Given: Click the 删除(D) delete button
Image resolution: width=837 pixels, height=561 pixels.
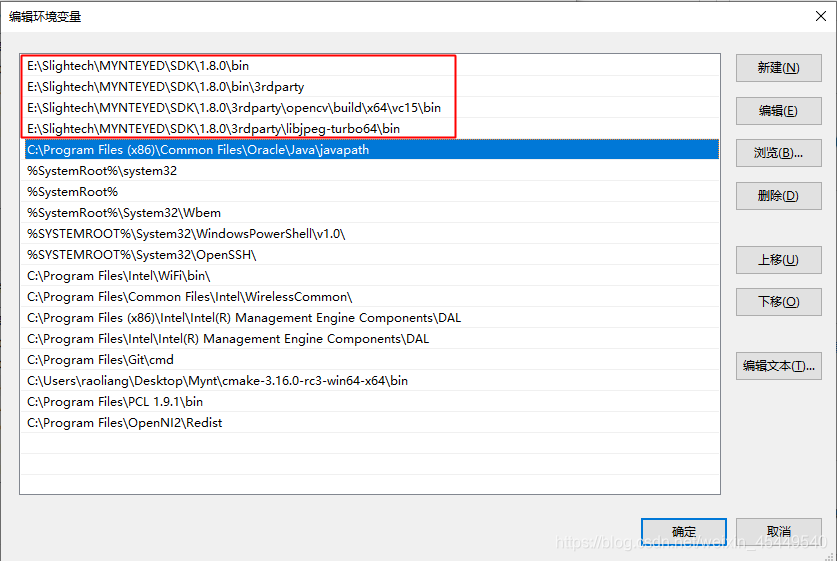Looking at the screenshot, I should pos(778,196).
